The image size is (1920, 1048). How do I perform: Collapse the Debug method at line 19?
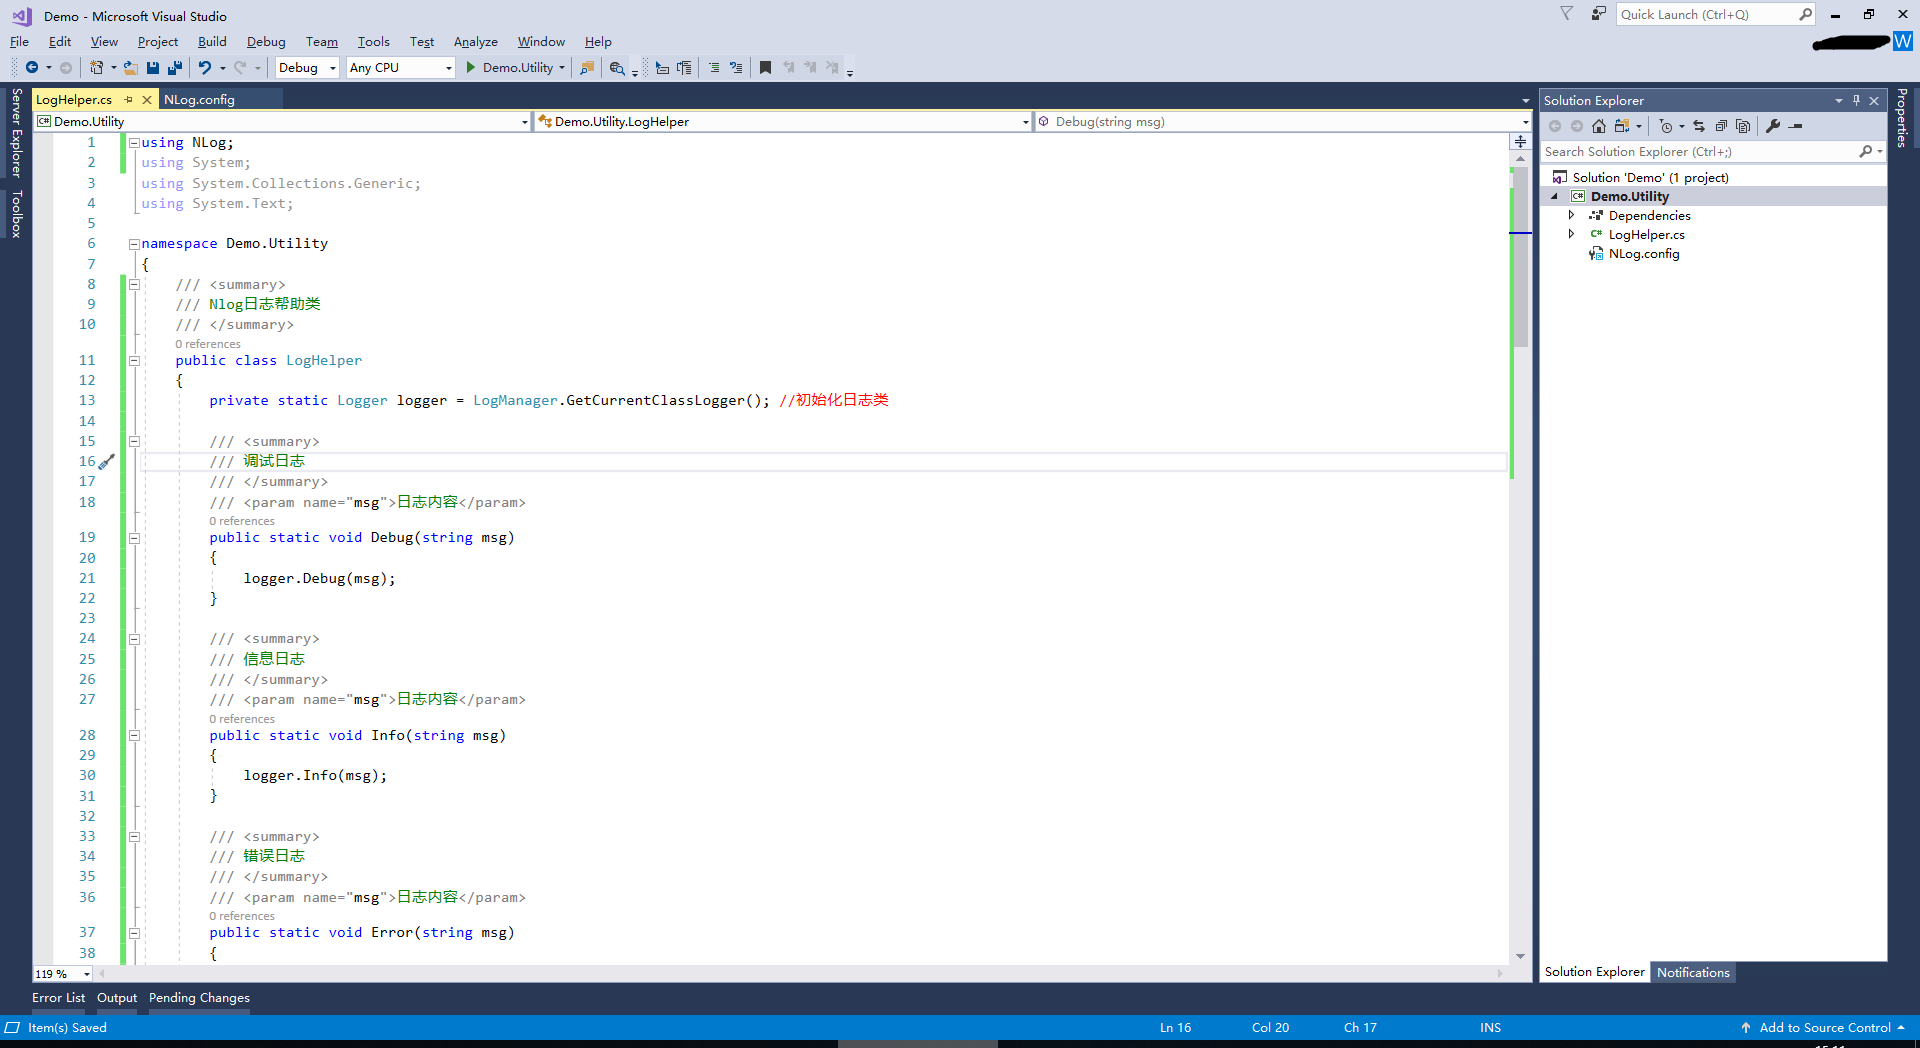pos(134,538)
